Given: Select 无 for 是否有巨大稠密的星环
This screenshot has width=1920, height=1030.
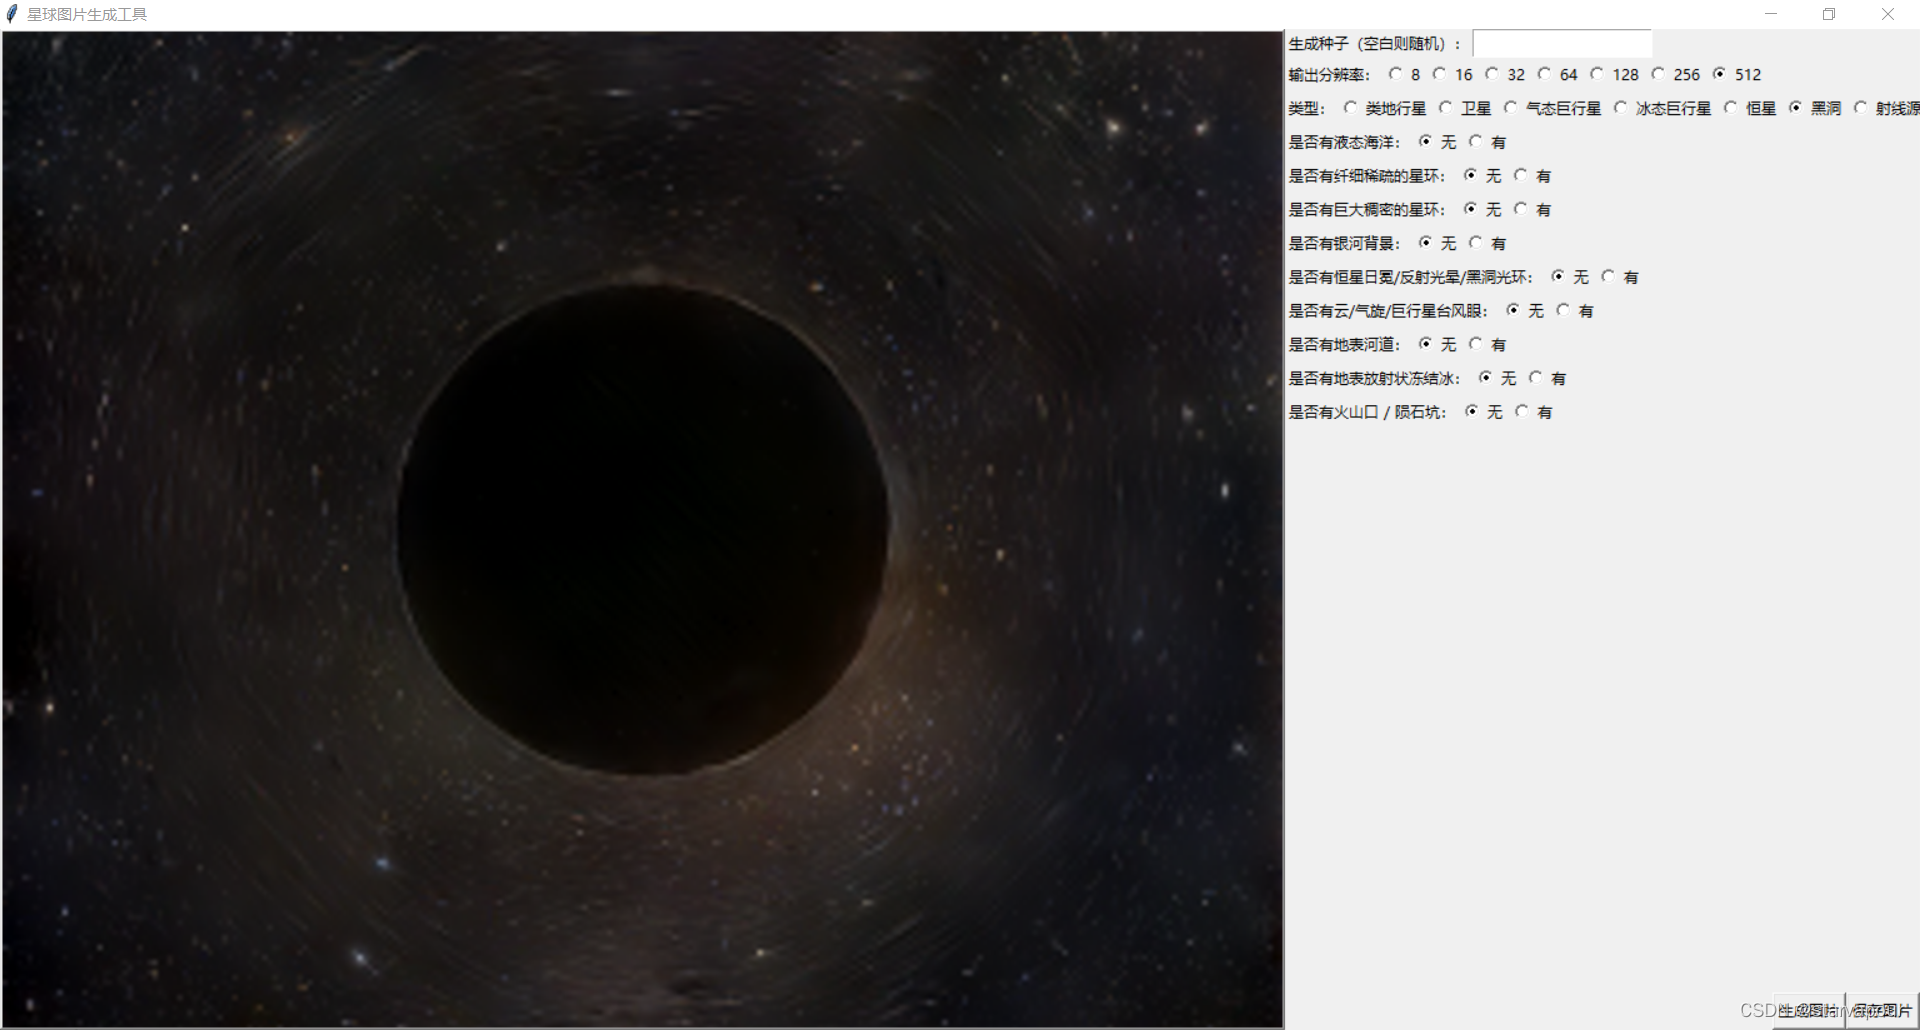Looking at the screenshot, I should pyautogui.click(x=1471, y=209).
